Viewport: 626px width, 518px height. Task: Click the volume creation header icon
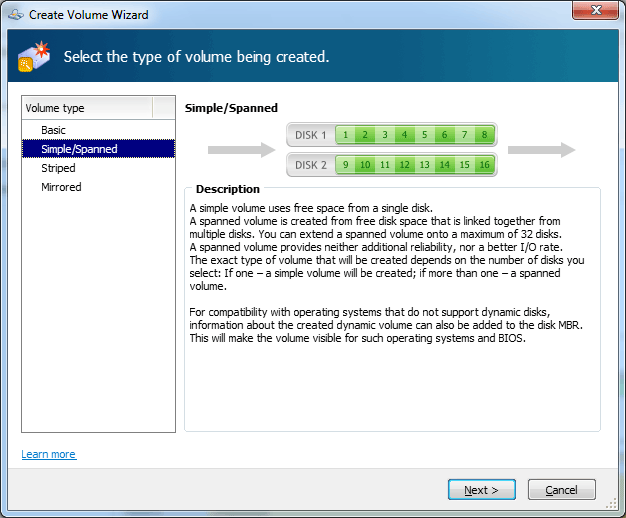(34, 56)
